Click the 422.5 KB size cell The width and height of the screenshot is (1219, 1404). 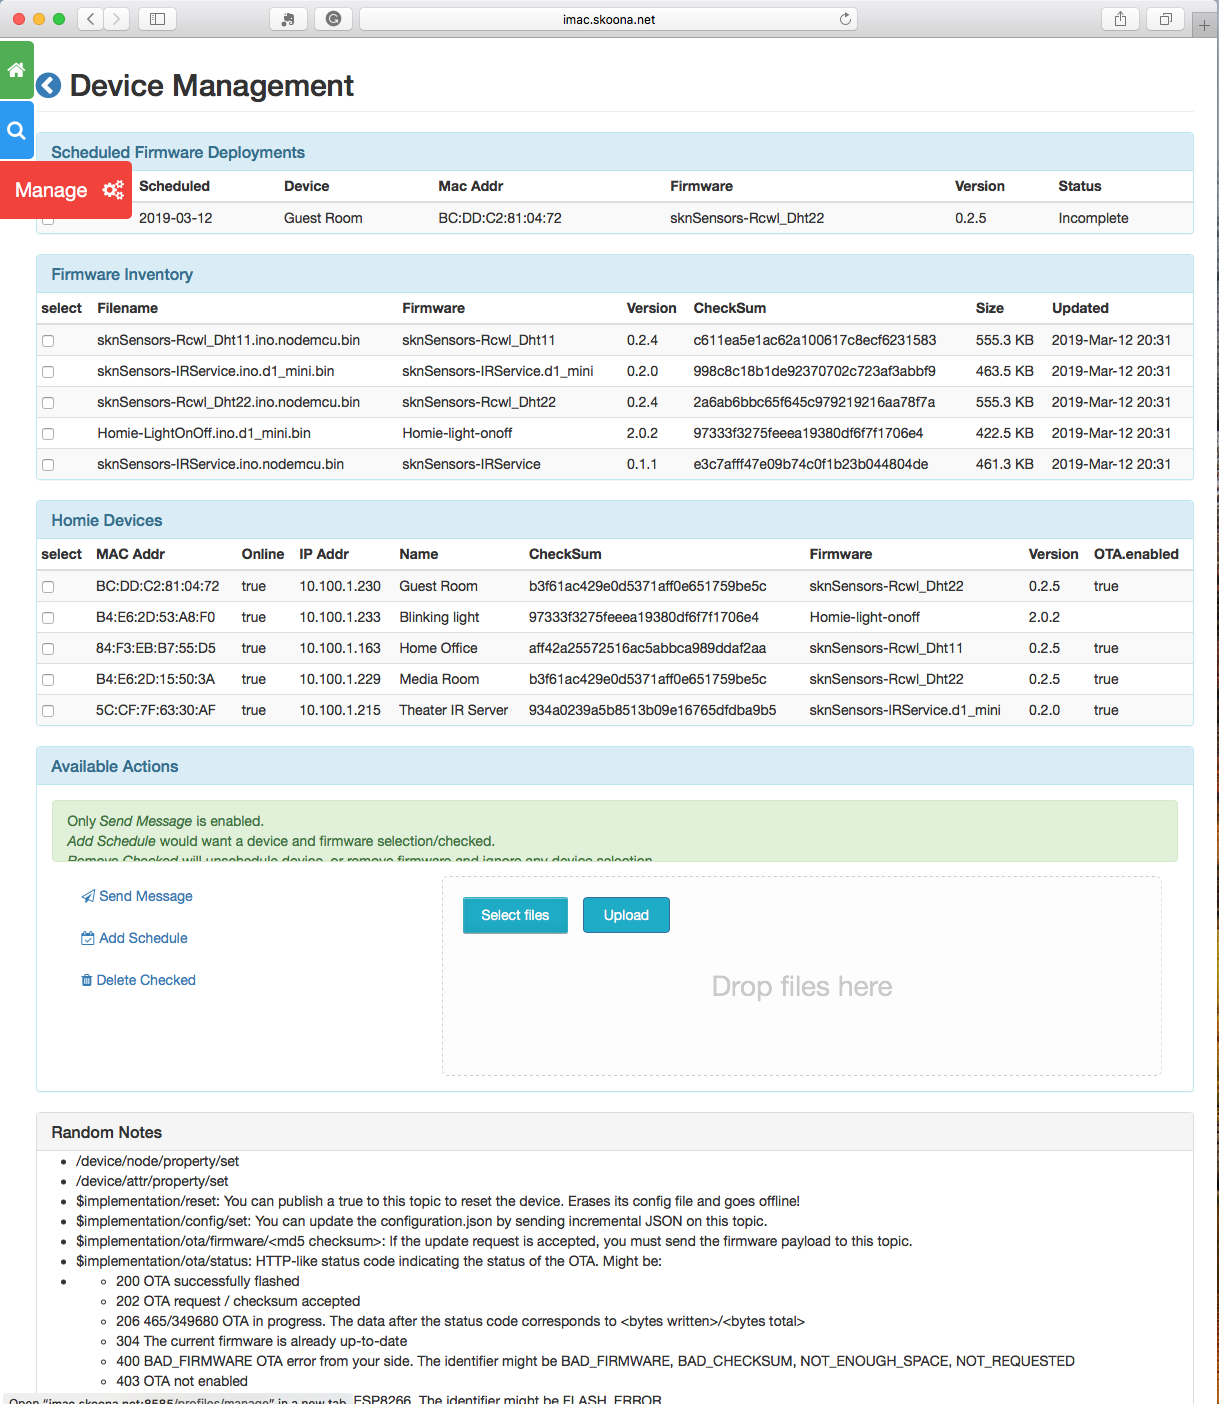click(x=1005, y=433)
